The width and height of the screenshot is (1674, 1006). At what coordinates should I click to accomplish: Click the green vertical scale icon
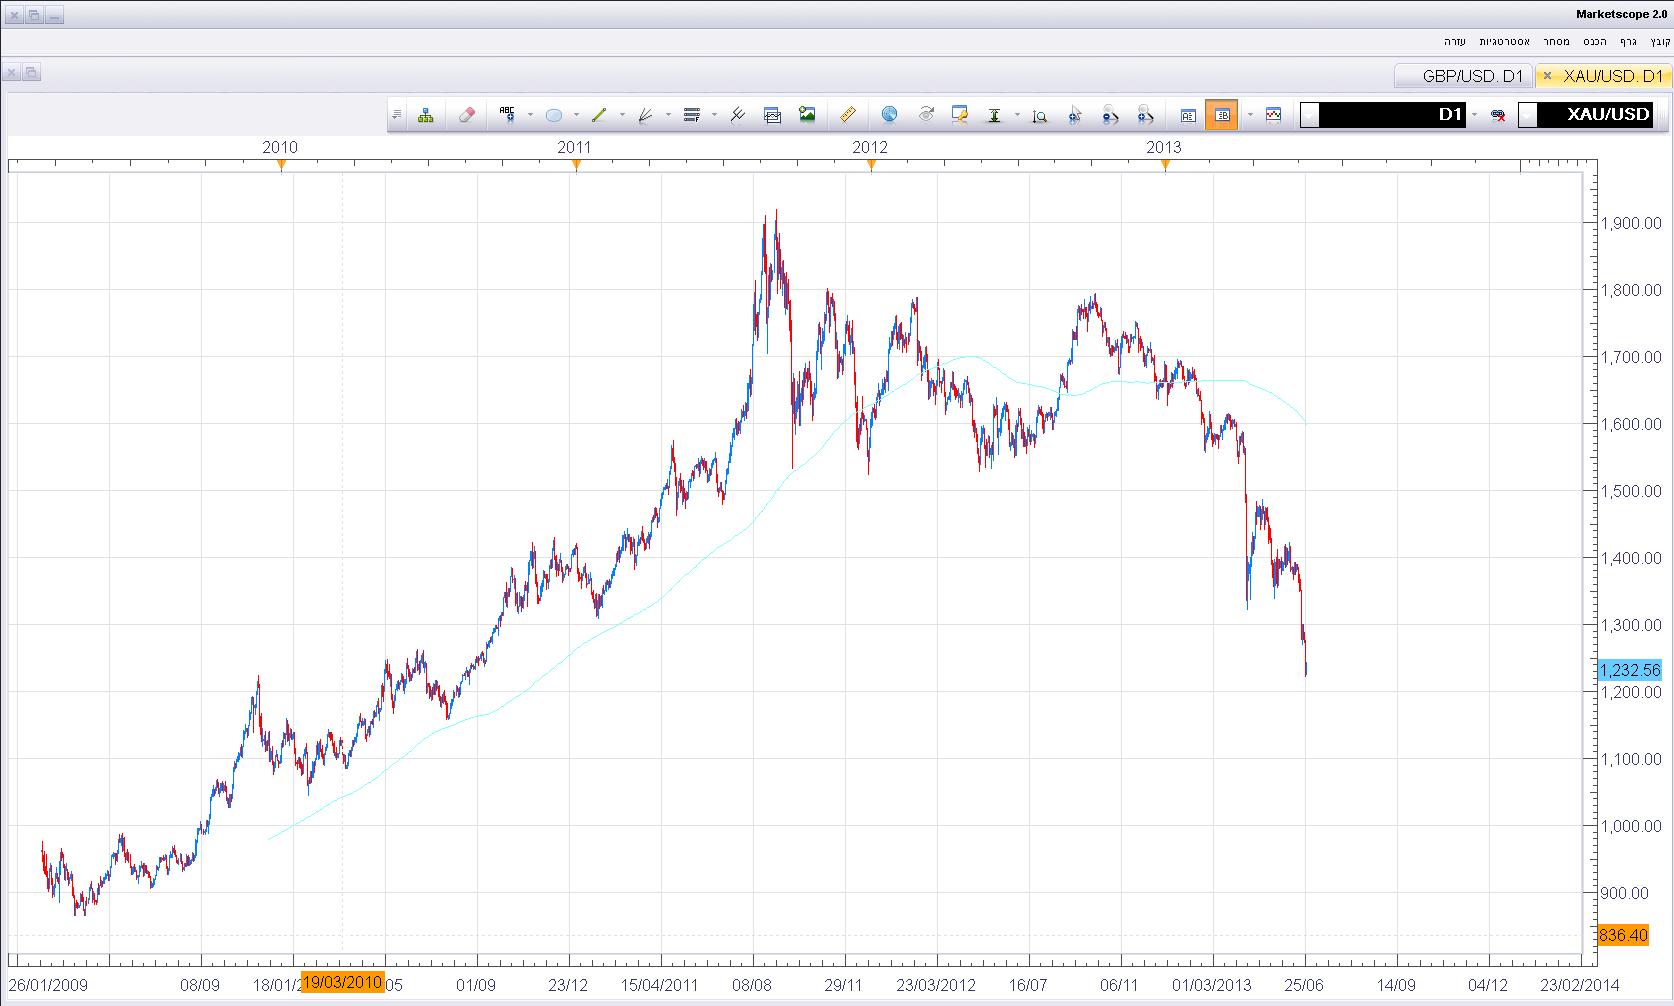click(994, 115)
